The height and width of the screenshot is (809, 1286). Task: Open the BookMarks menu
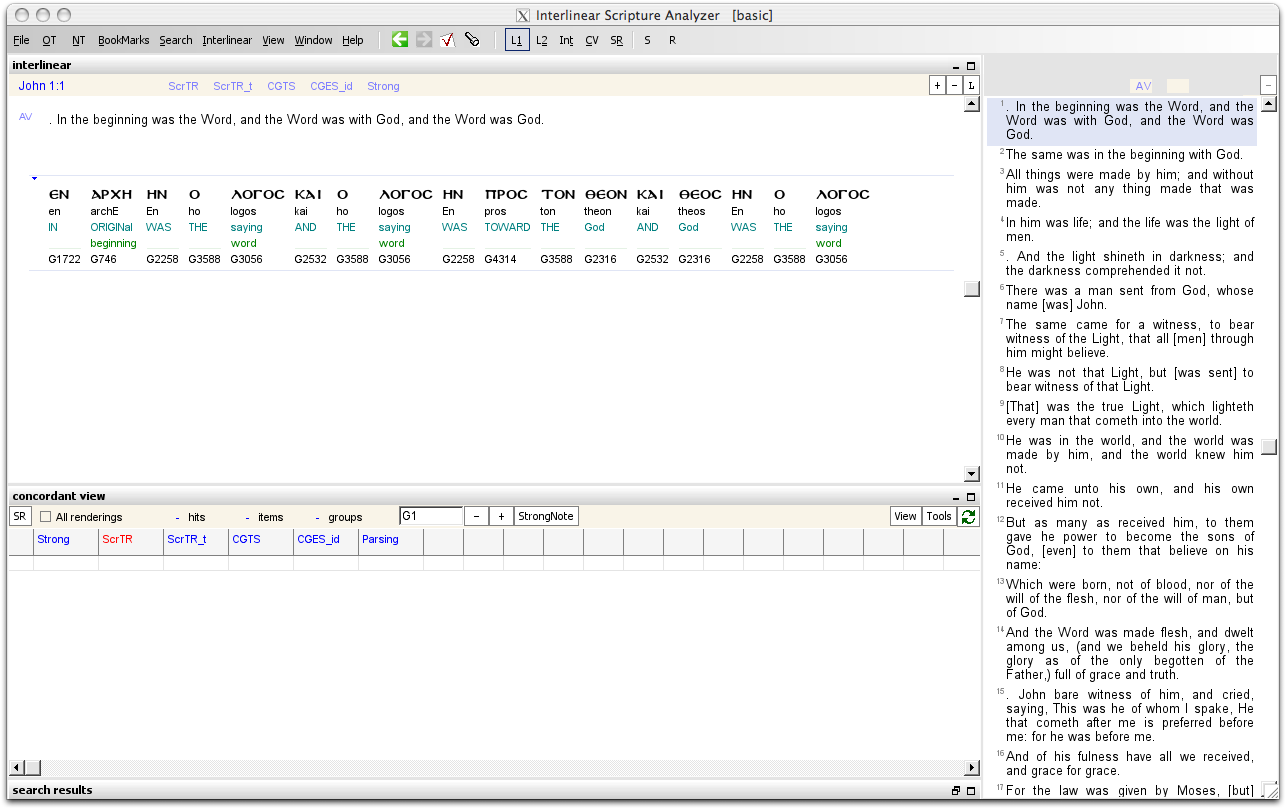pyautogui.click(x=123, y=40)
